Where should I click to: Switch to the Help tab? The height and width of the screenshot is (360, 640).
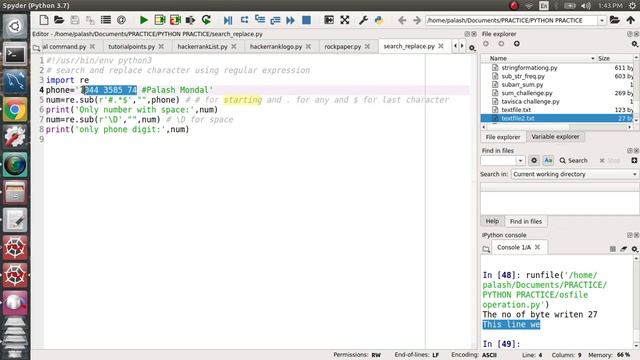pyautogui.click(x=492, y=221)
